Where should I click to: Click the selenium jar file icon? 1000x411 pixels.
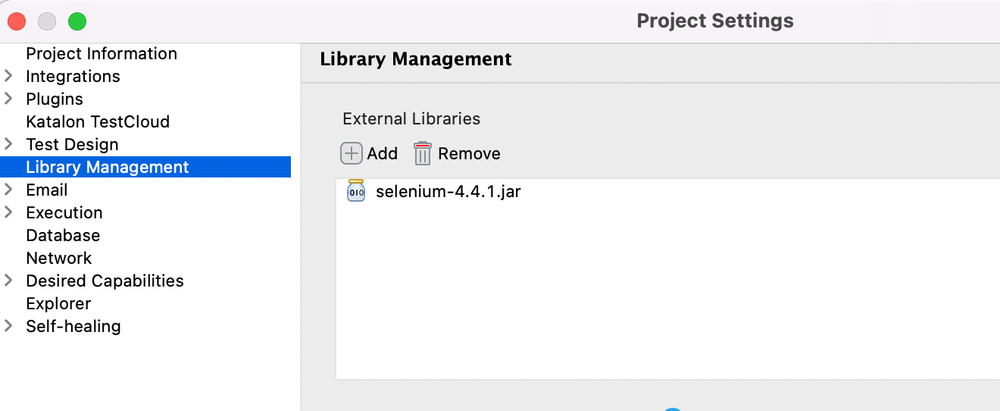click(356, 191)
